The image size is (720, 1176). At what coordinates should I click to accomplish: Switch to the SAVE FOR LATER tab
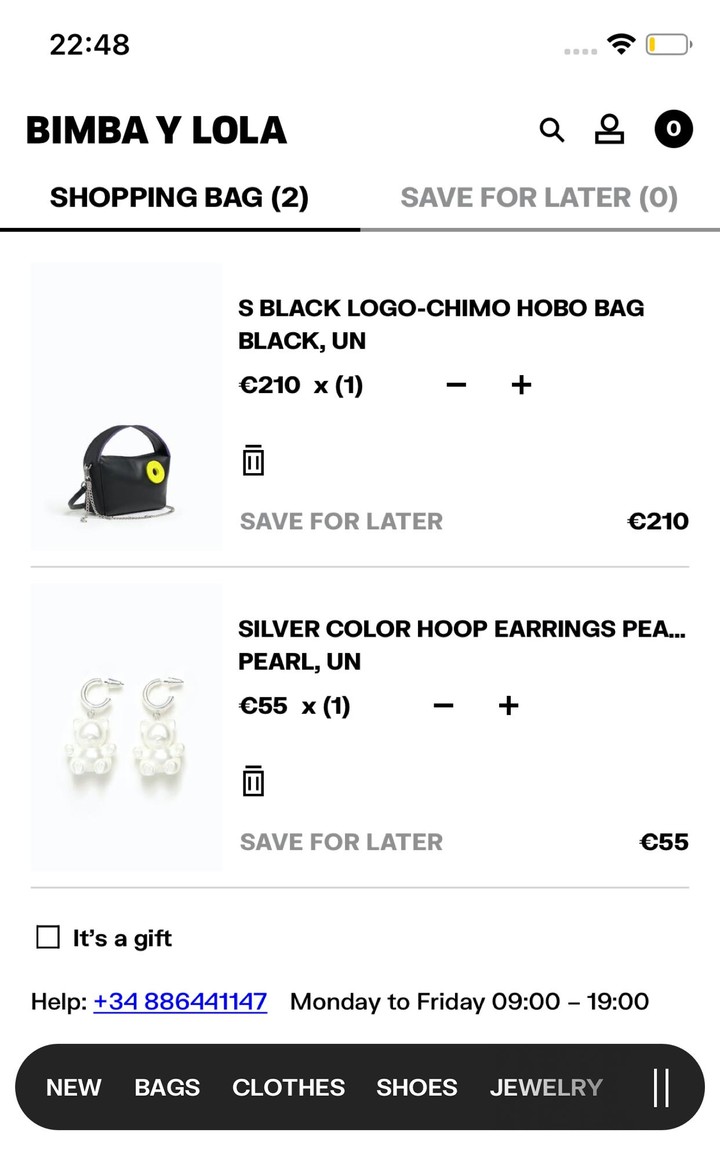540,197
